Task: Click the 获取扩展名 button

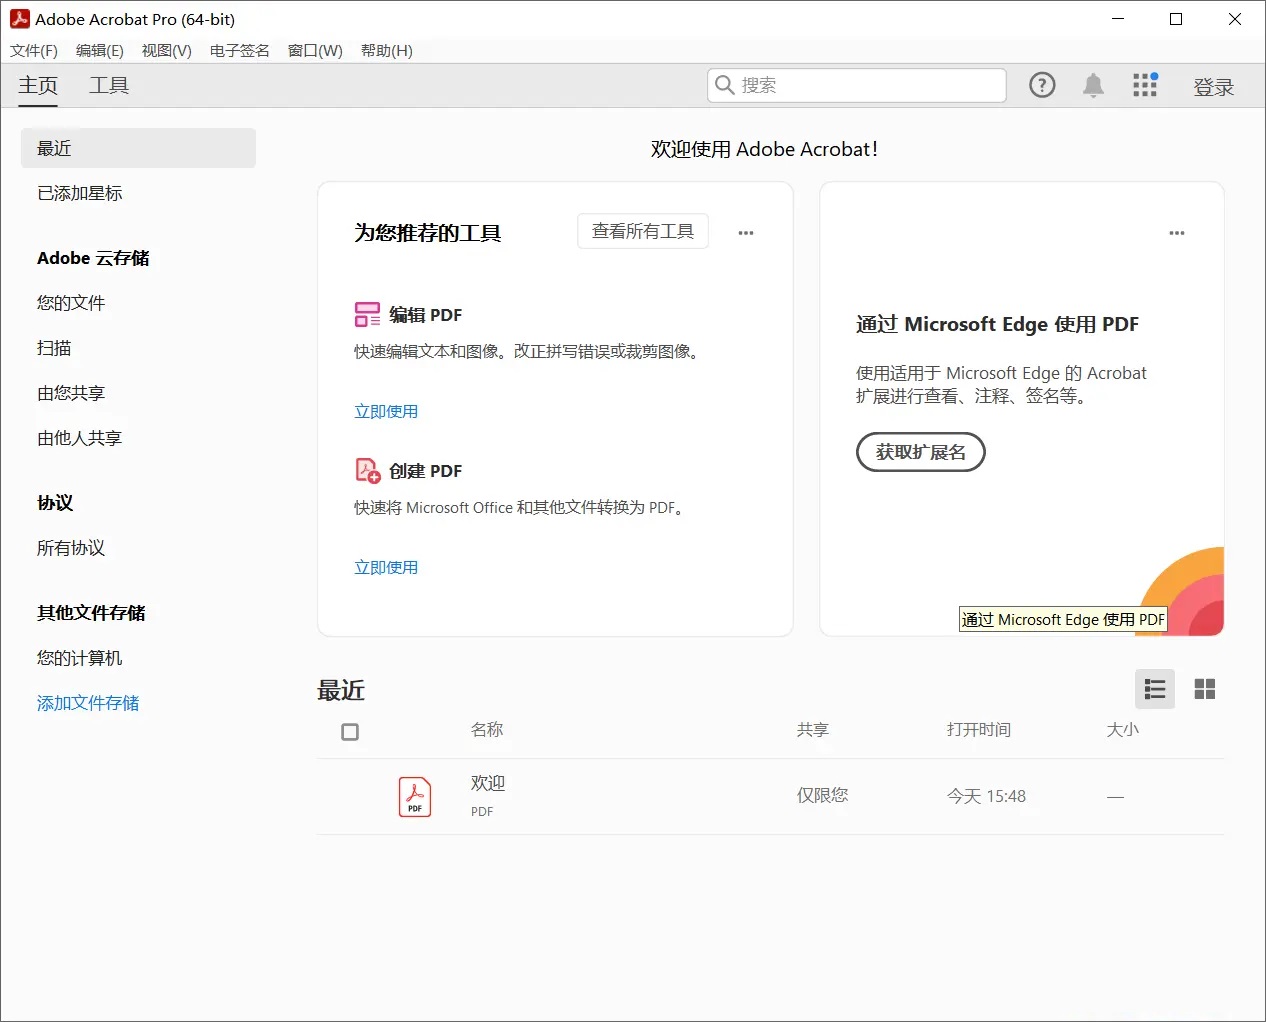Action: [921, 452]
